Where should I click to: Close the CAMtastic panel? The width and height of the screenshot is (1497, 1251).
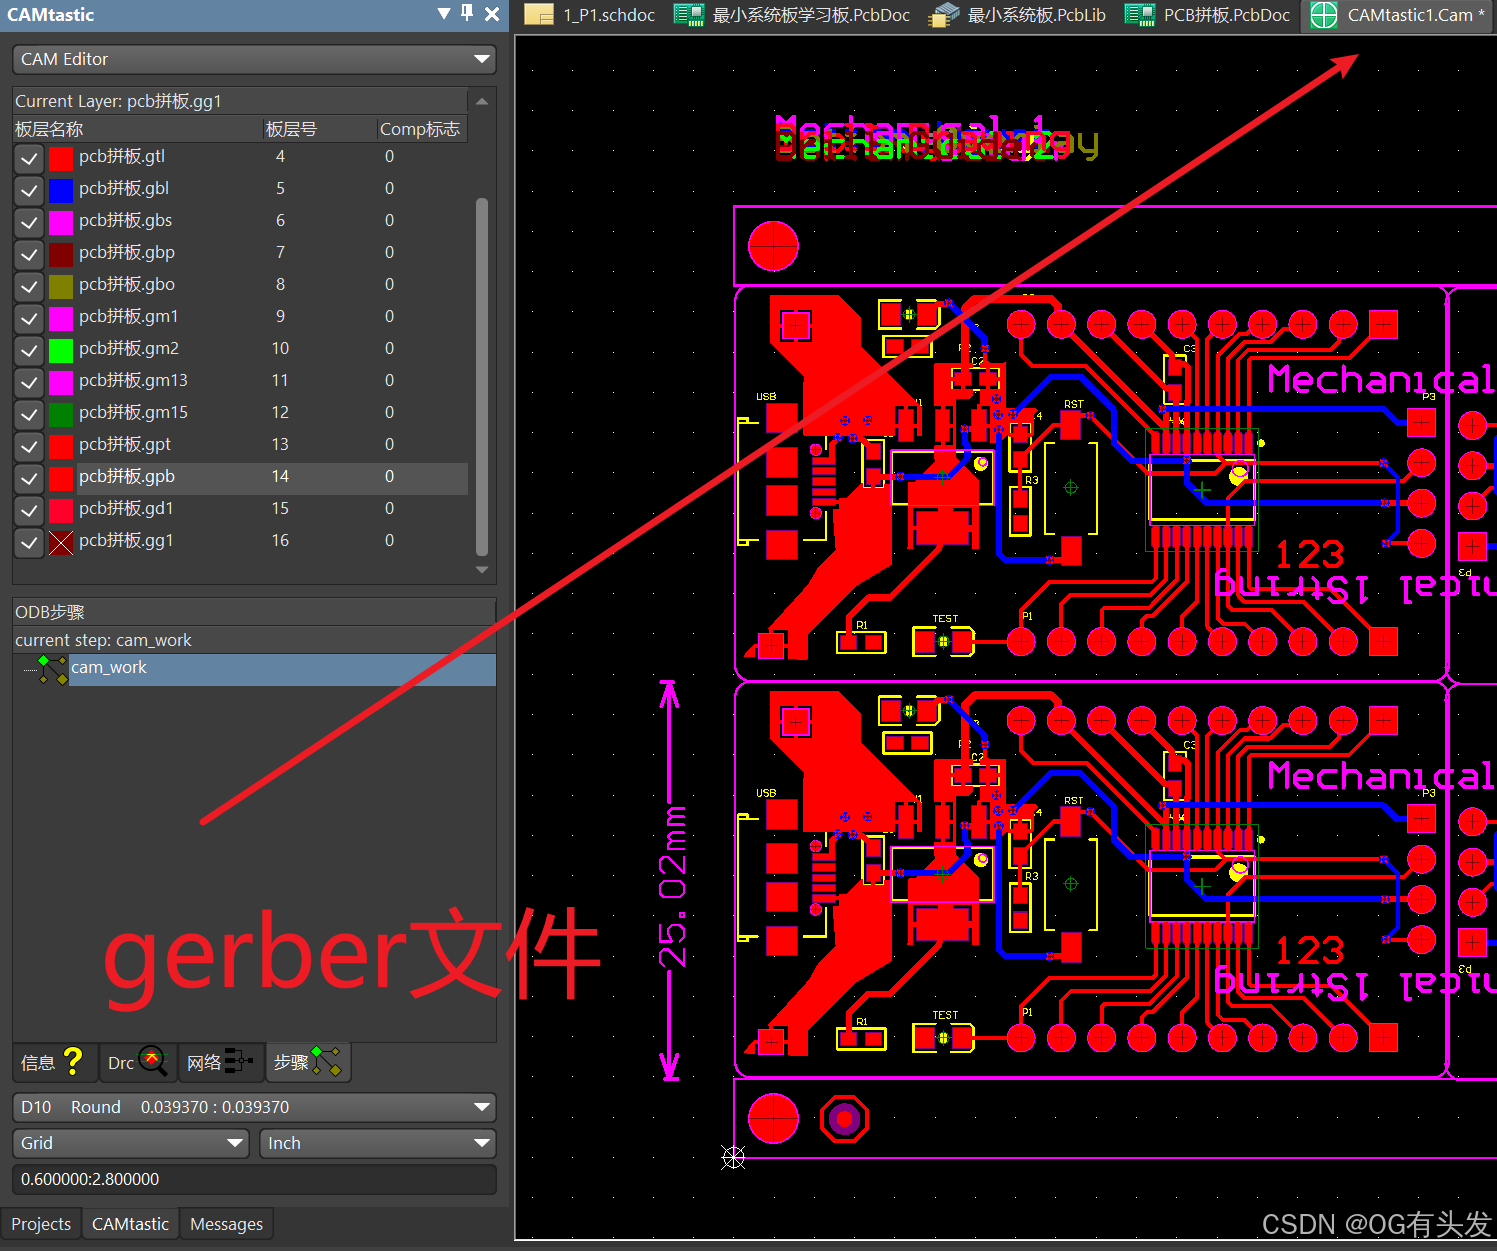(492, 14)
